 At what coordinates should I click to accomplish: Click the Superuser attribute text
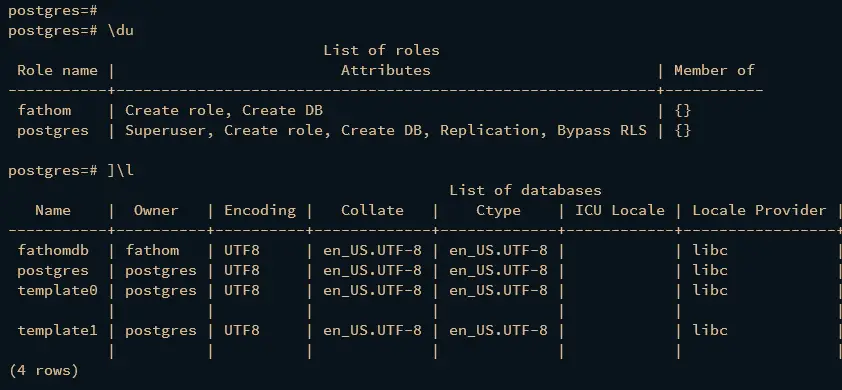pyautogui.click(x=165, y=131)
